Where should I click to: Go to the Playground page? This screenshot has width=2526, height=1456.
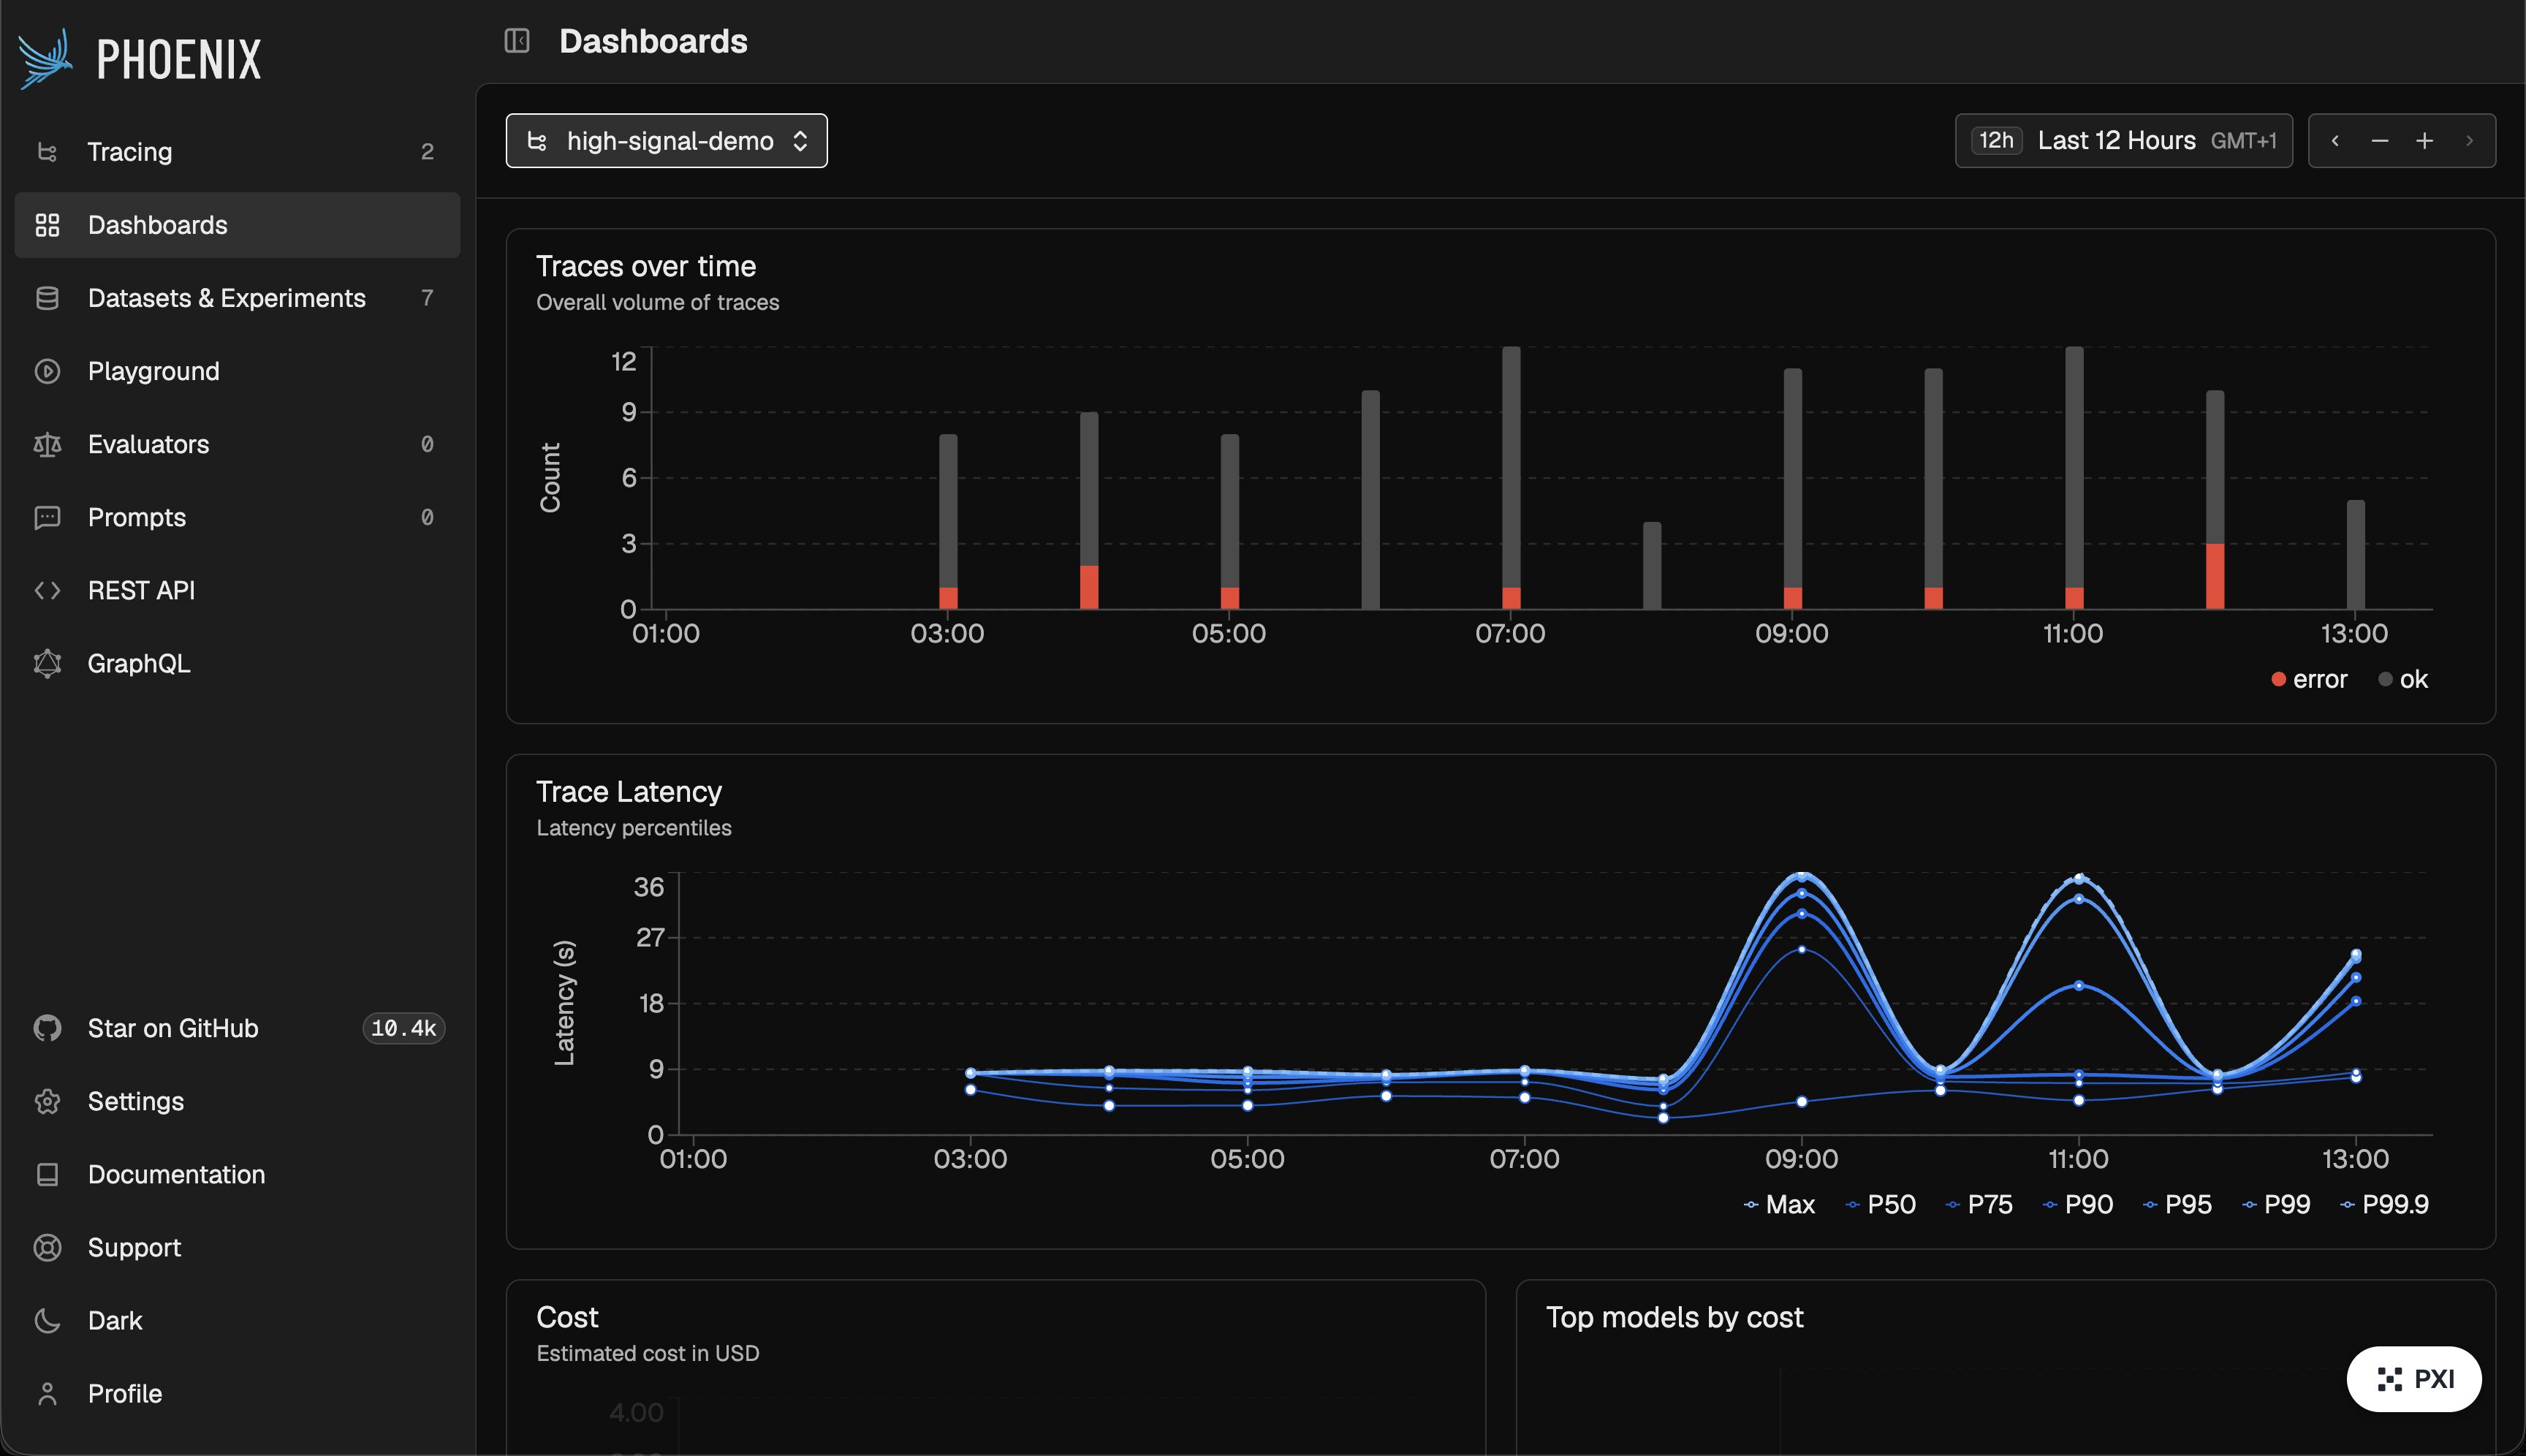237,371
